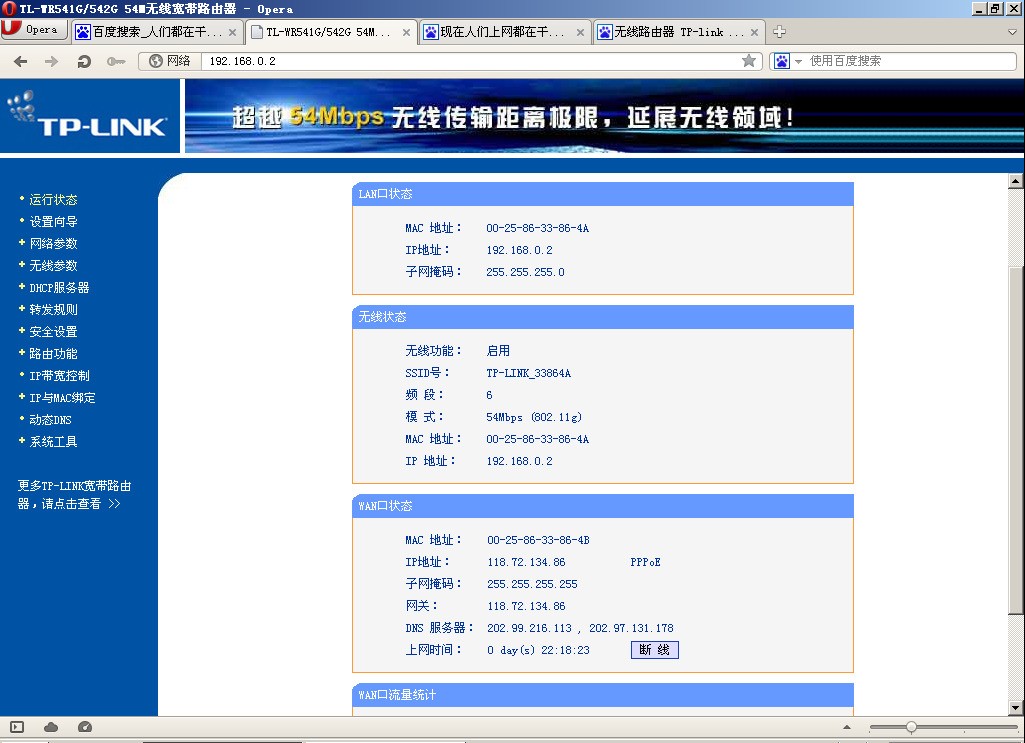The width and height of the screenshot is (1025, 743).
Task: Click the page scrollbar up arrow
Action: point(1015,181)
